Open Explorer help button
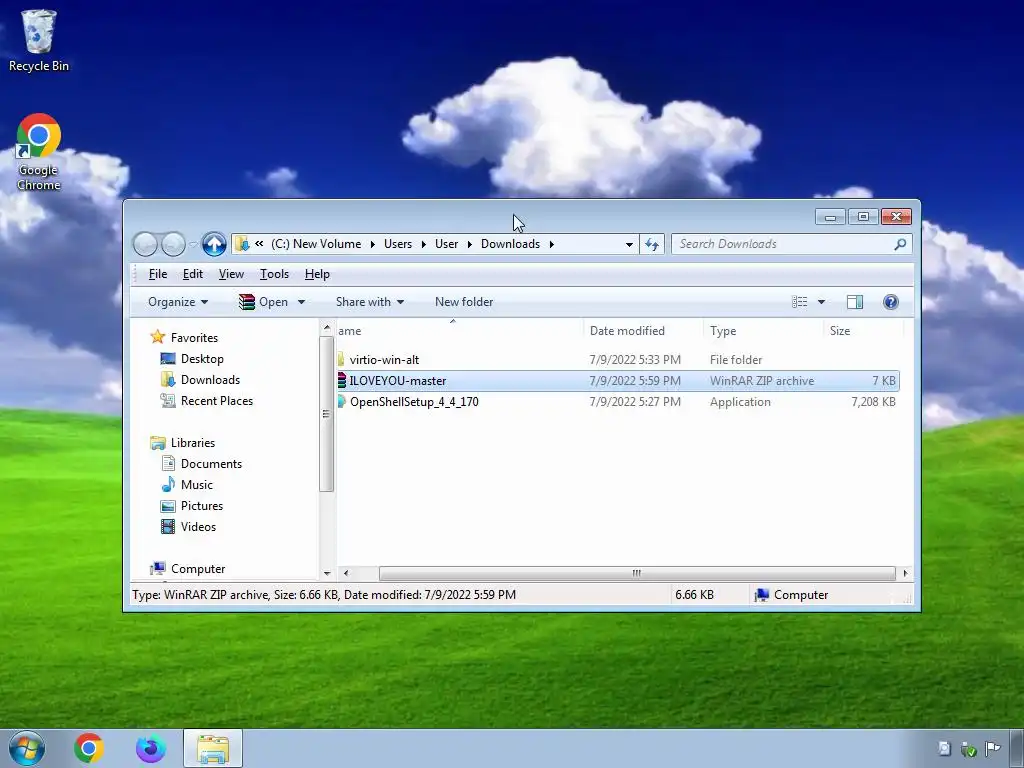This screenshot has height=768, width=1024. point(891,302)
